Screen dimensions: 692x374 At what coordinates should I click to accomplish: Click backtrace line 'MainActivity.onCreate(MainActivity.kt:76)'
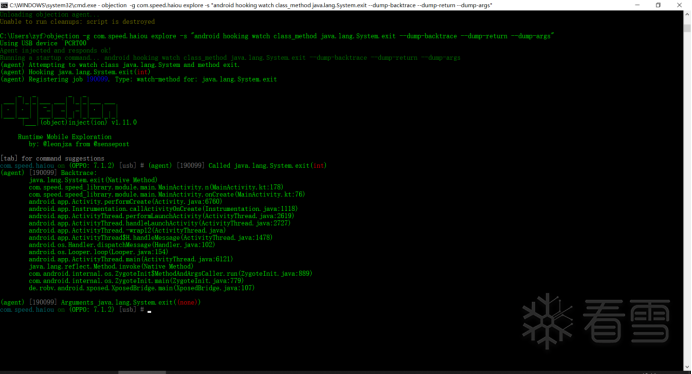[x=167, y=194]
